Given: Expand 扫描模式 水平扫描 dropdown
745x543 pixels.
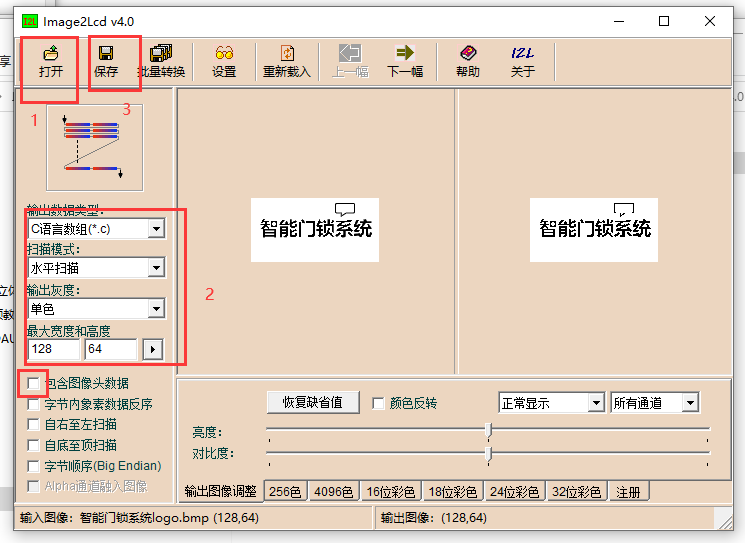Looking at the screenshot, I should click(x=156, y=268).
